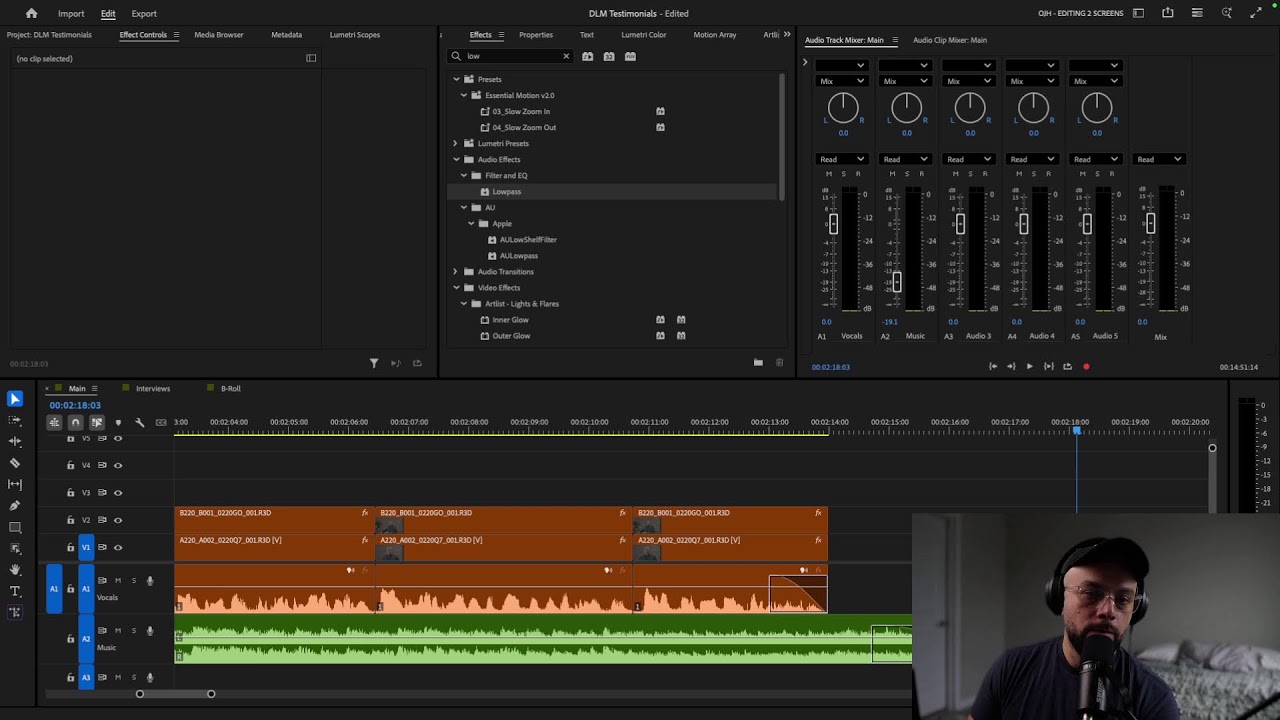This screenshot has height=720, width=1280.
Task: Open Timeline display settings wrench
Action: pos(139,422)
